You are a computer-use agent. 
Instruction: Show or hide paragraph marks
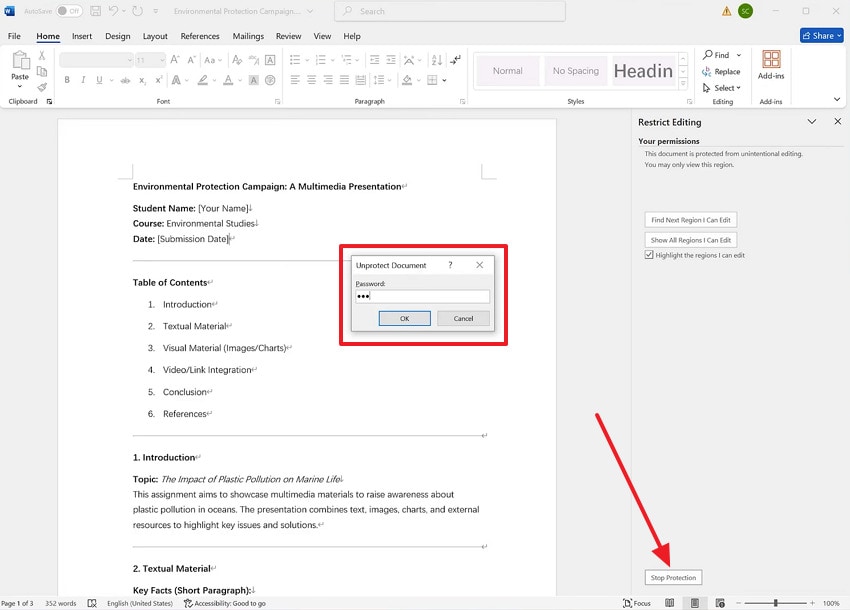coord(456,60)
